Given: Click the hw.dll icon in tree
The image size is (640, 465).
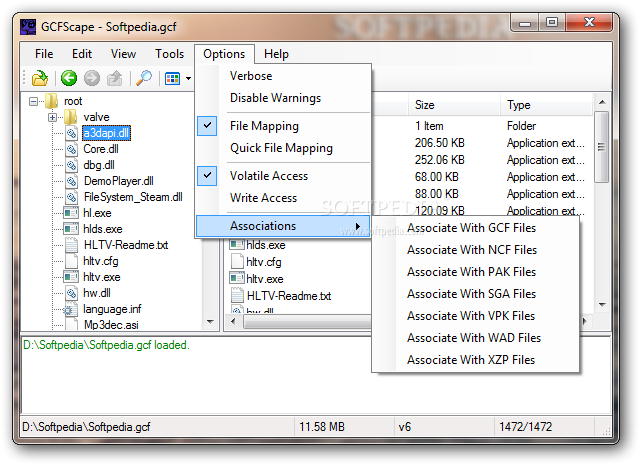Looking at the screenshot, I should click(71, 293).
